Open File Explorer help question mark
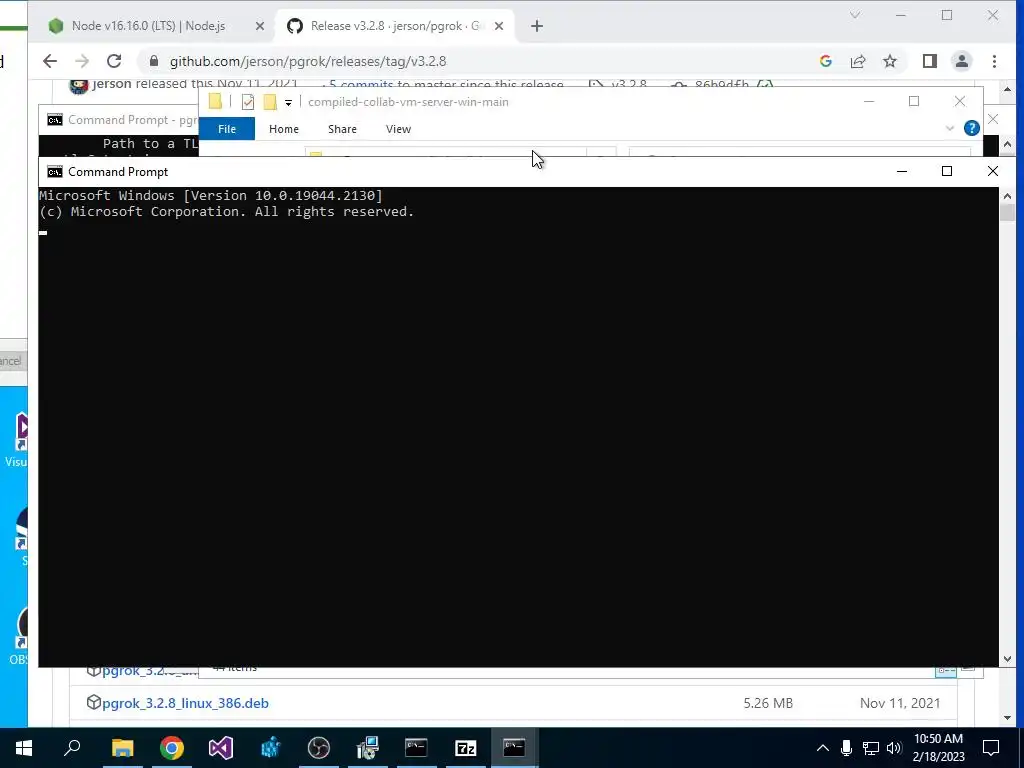The width and height of the screenshot is (1024, 768). [x=972, y=129]
